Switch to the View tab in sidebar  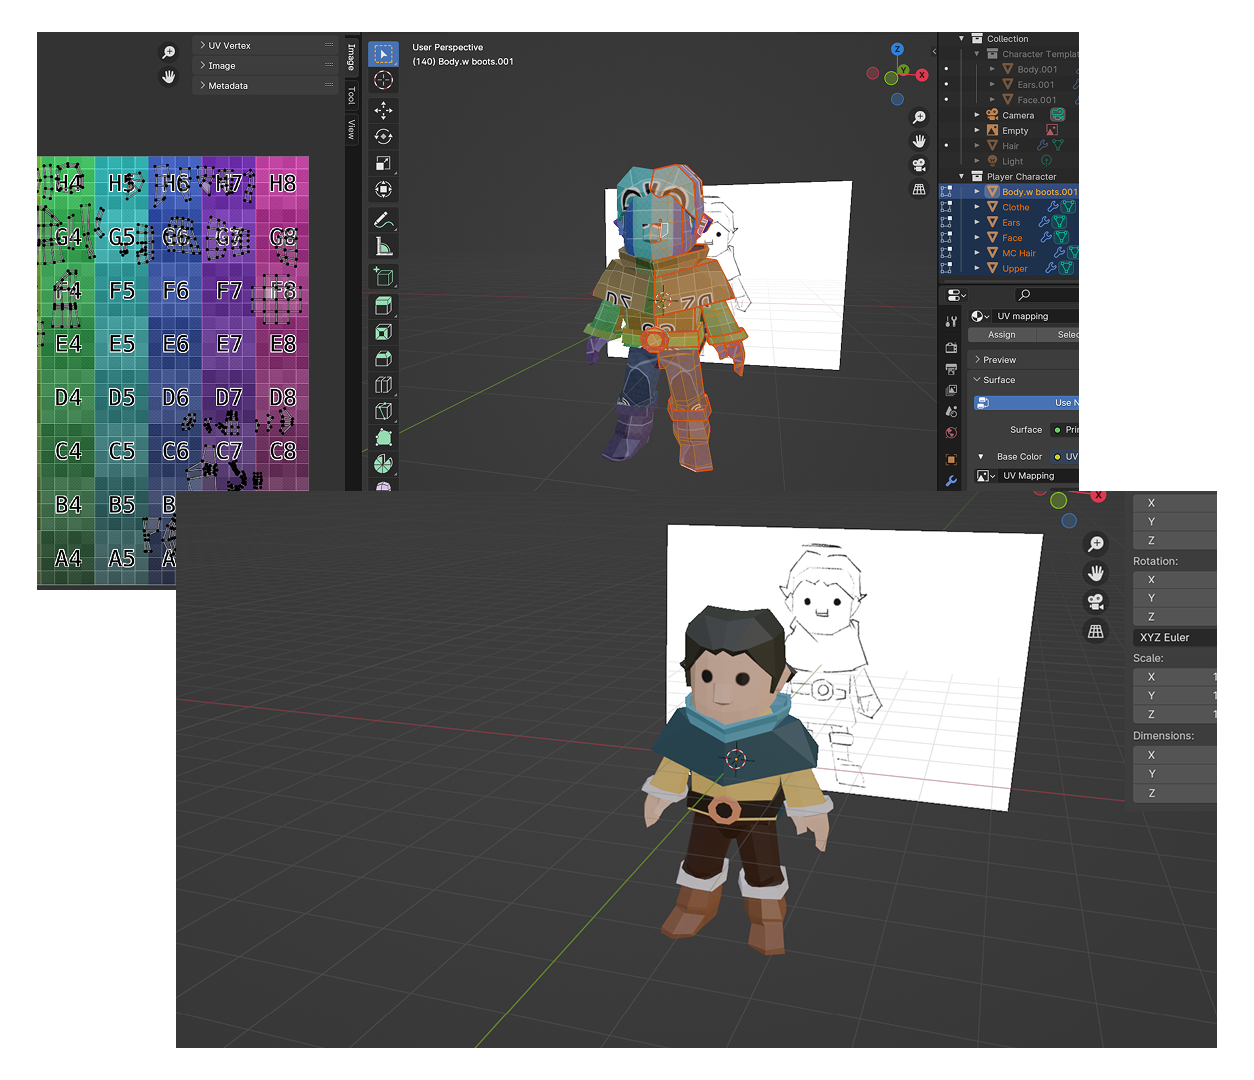tap(350, 124)
